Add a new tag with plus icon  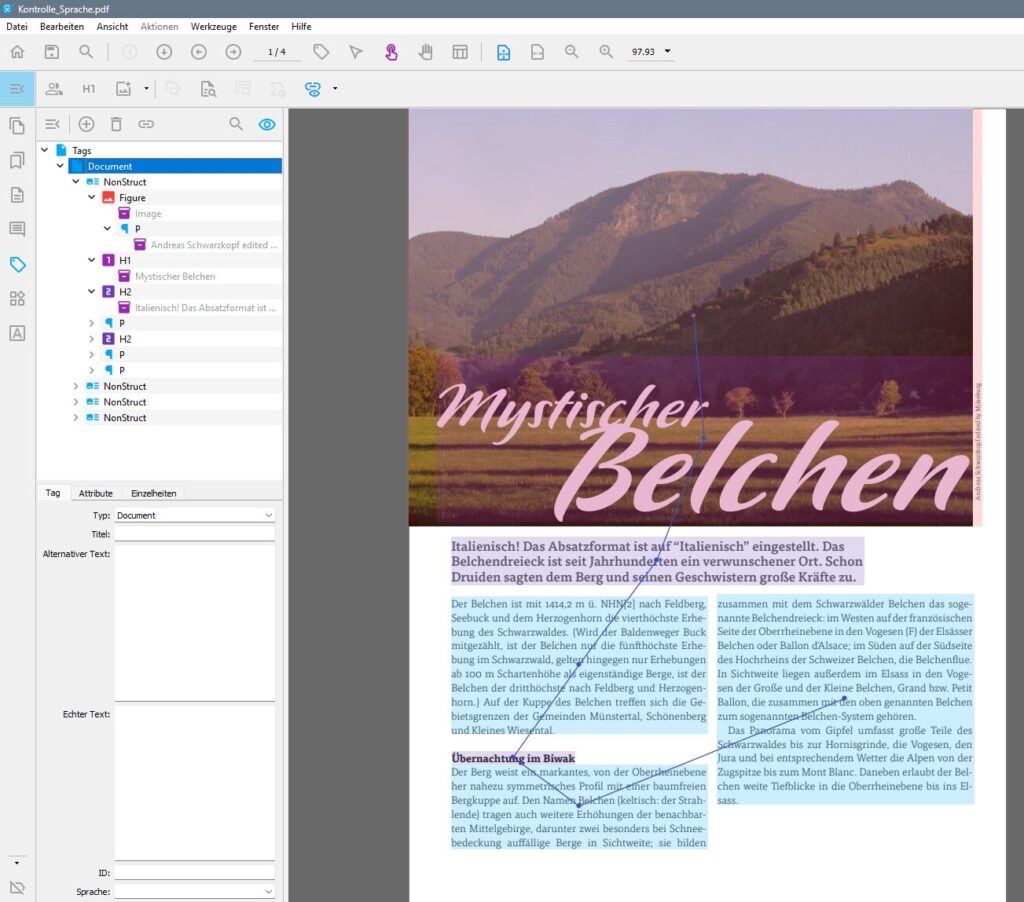pyautogui.click(x=86, y=124)
